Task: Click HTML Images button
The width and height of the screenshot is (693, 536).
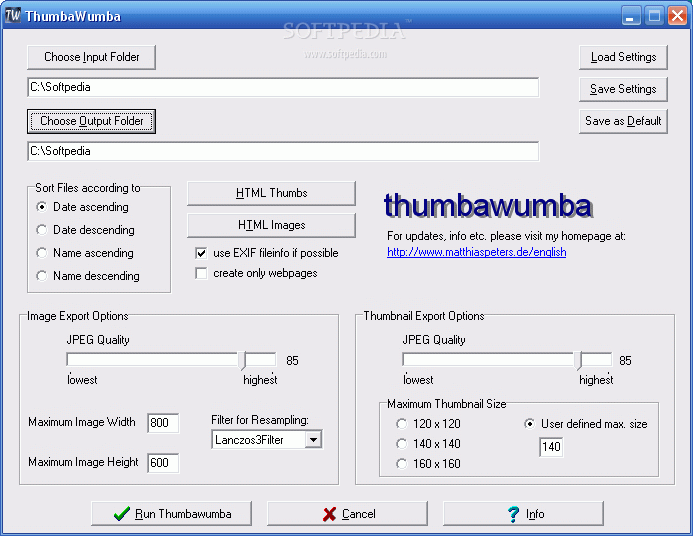Action: [x=271, y=225]
